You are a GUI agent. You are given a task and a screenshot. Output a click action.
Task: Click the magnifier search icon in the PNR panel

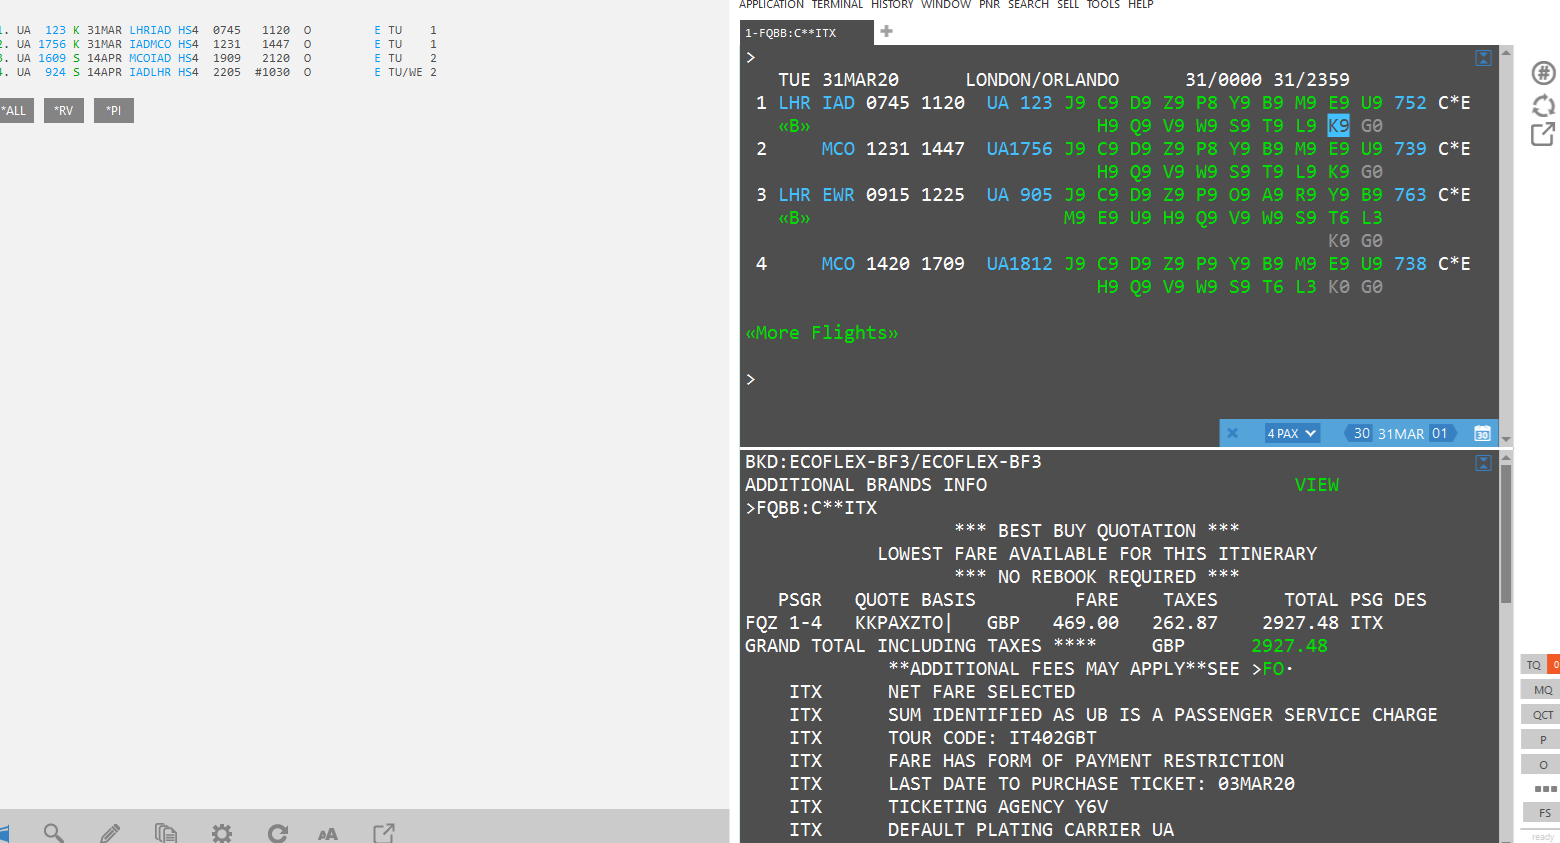tap(54, 832)
